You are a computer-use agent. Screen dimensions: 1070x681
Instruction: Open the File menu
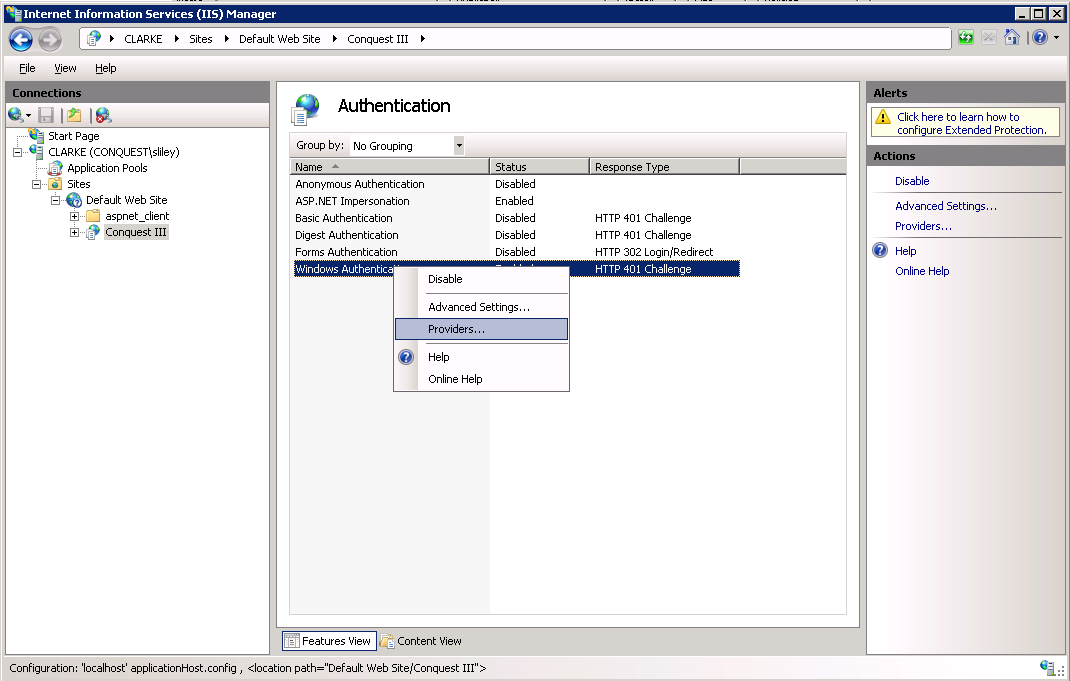tap(27, 68)
